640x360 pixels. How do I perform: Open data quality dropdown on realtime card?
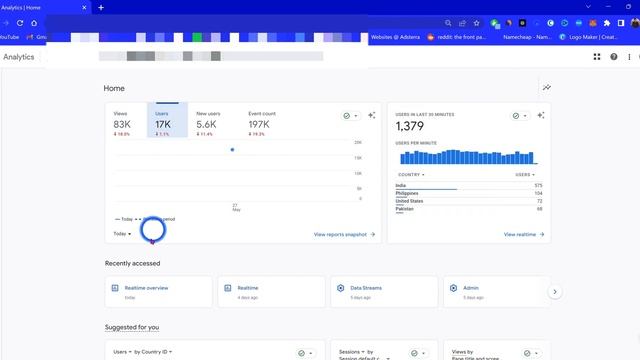point(520,116)
